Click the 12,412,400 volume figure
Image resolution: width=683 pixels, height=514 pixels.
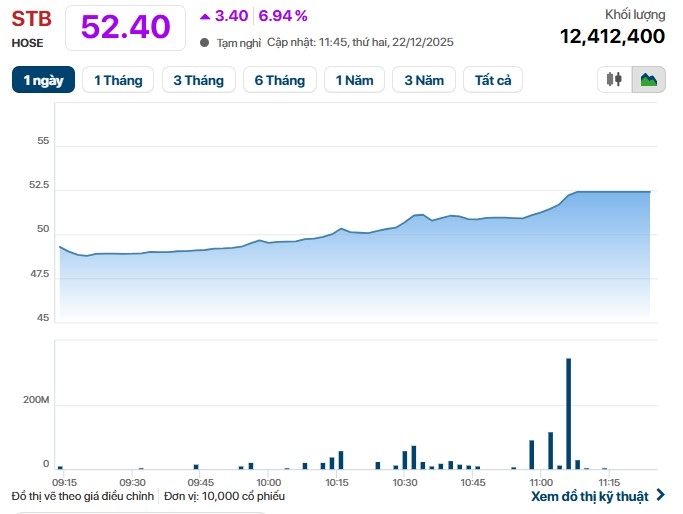point(612,36)
